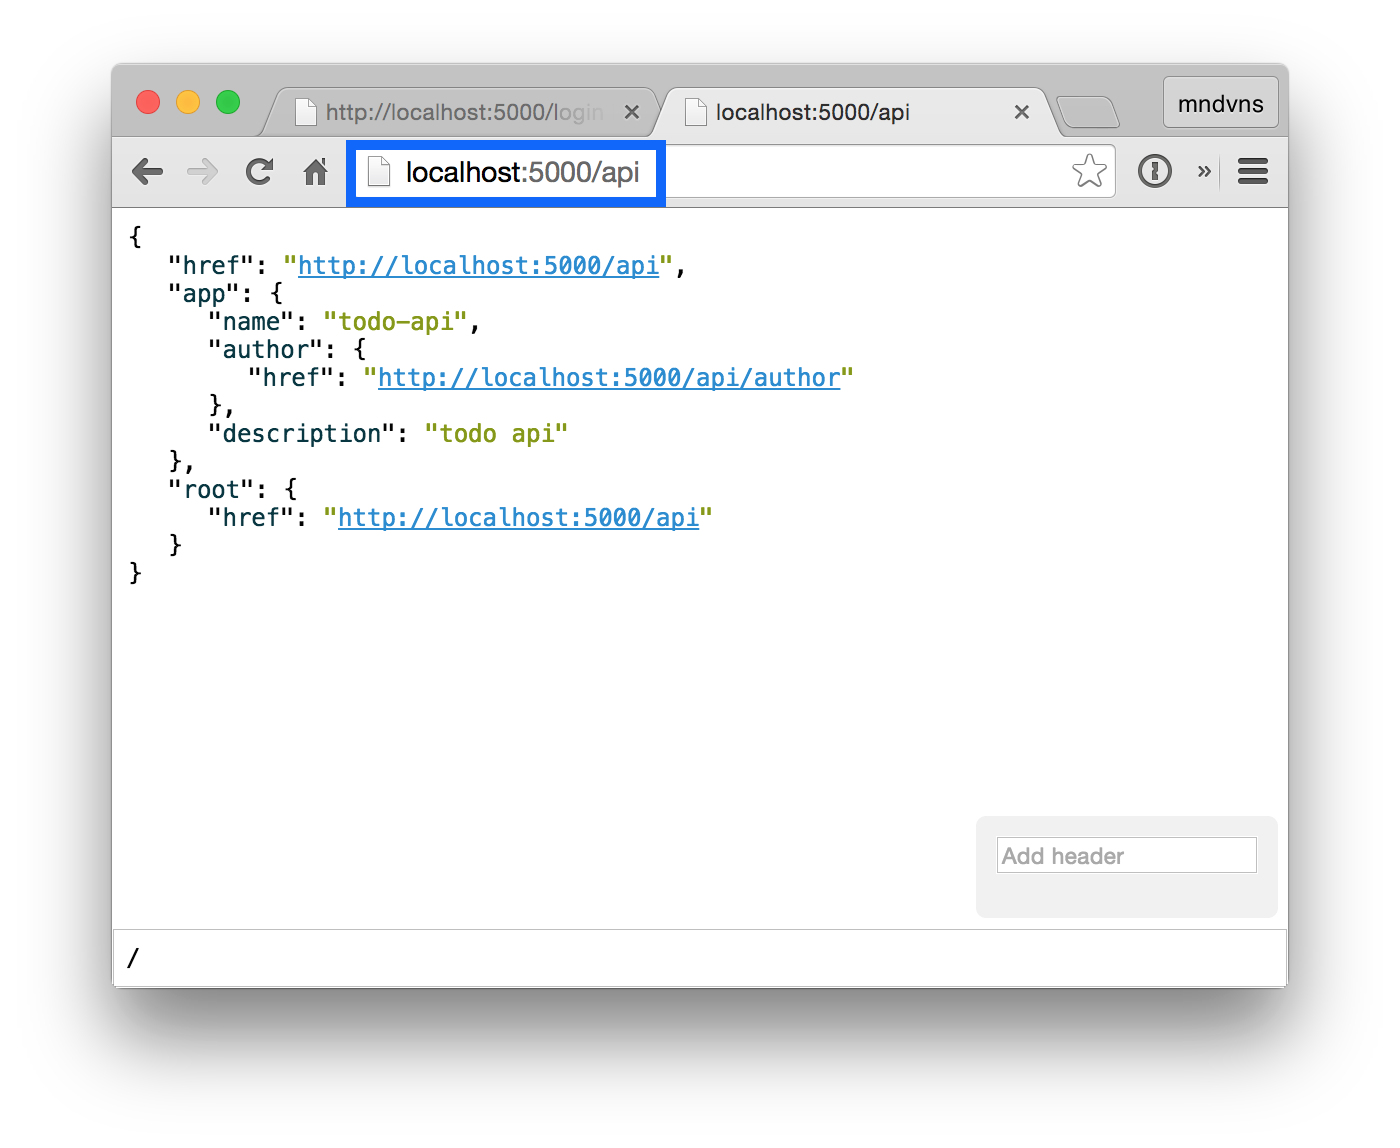Click the forward navigation arrow
This screenshot has width=1400, height=1148.
(x=202, y=171)
